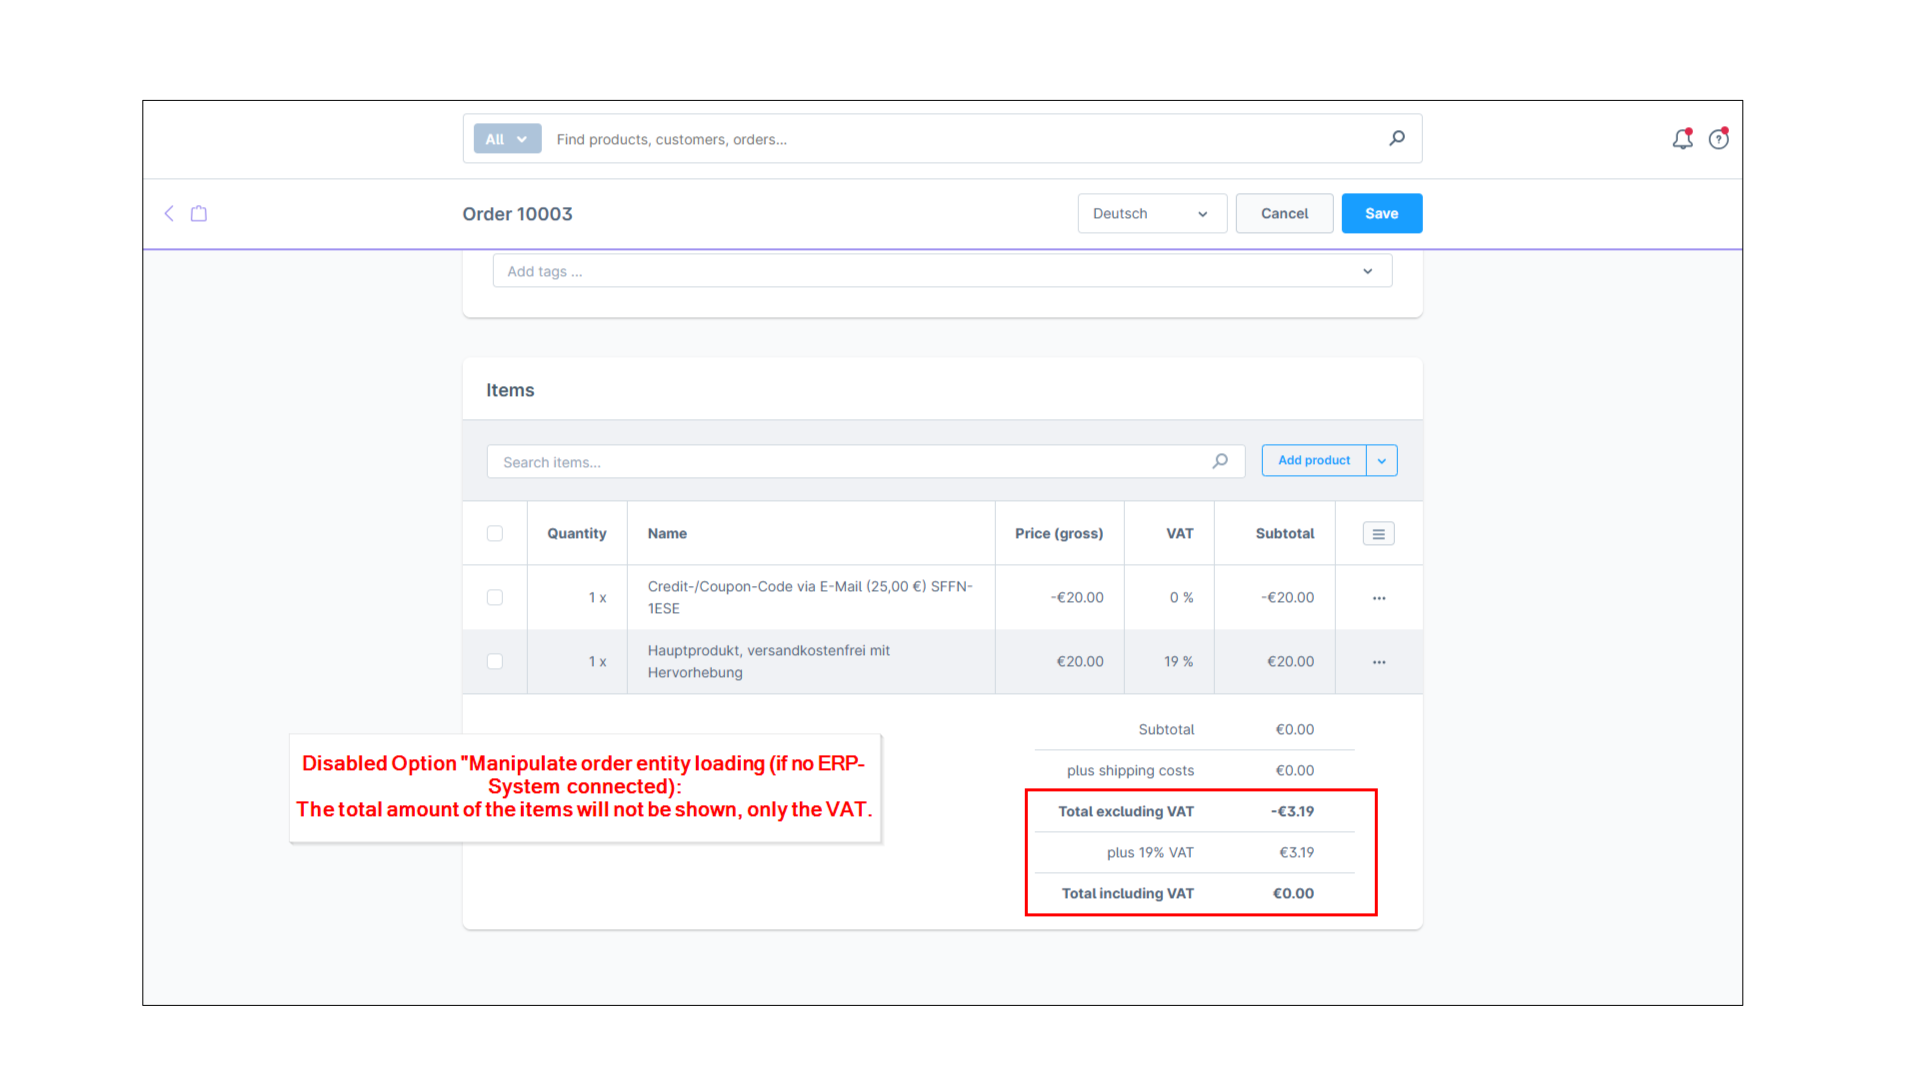
Task: Click the Search items input field
Action: tap(864, 462)
